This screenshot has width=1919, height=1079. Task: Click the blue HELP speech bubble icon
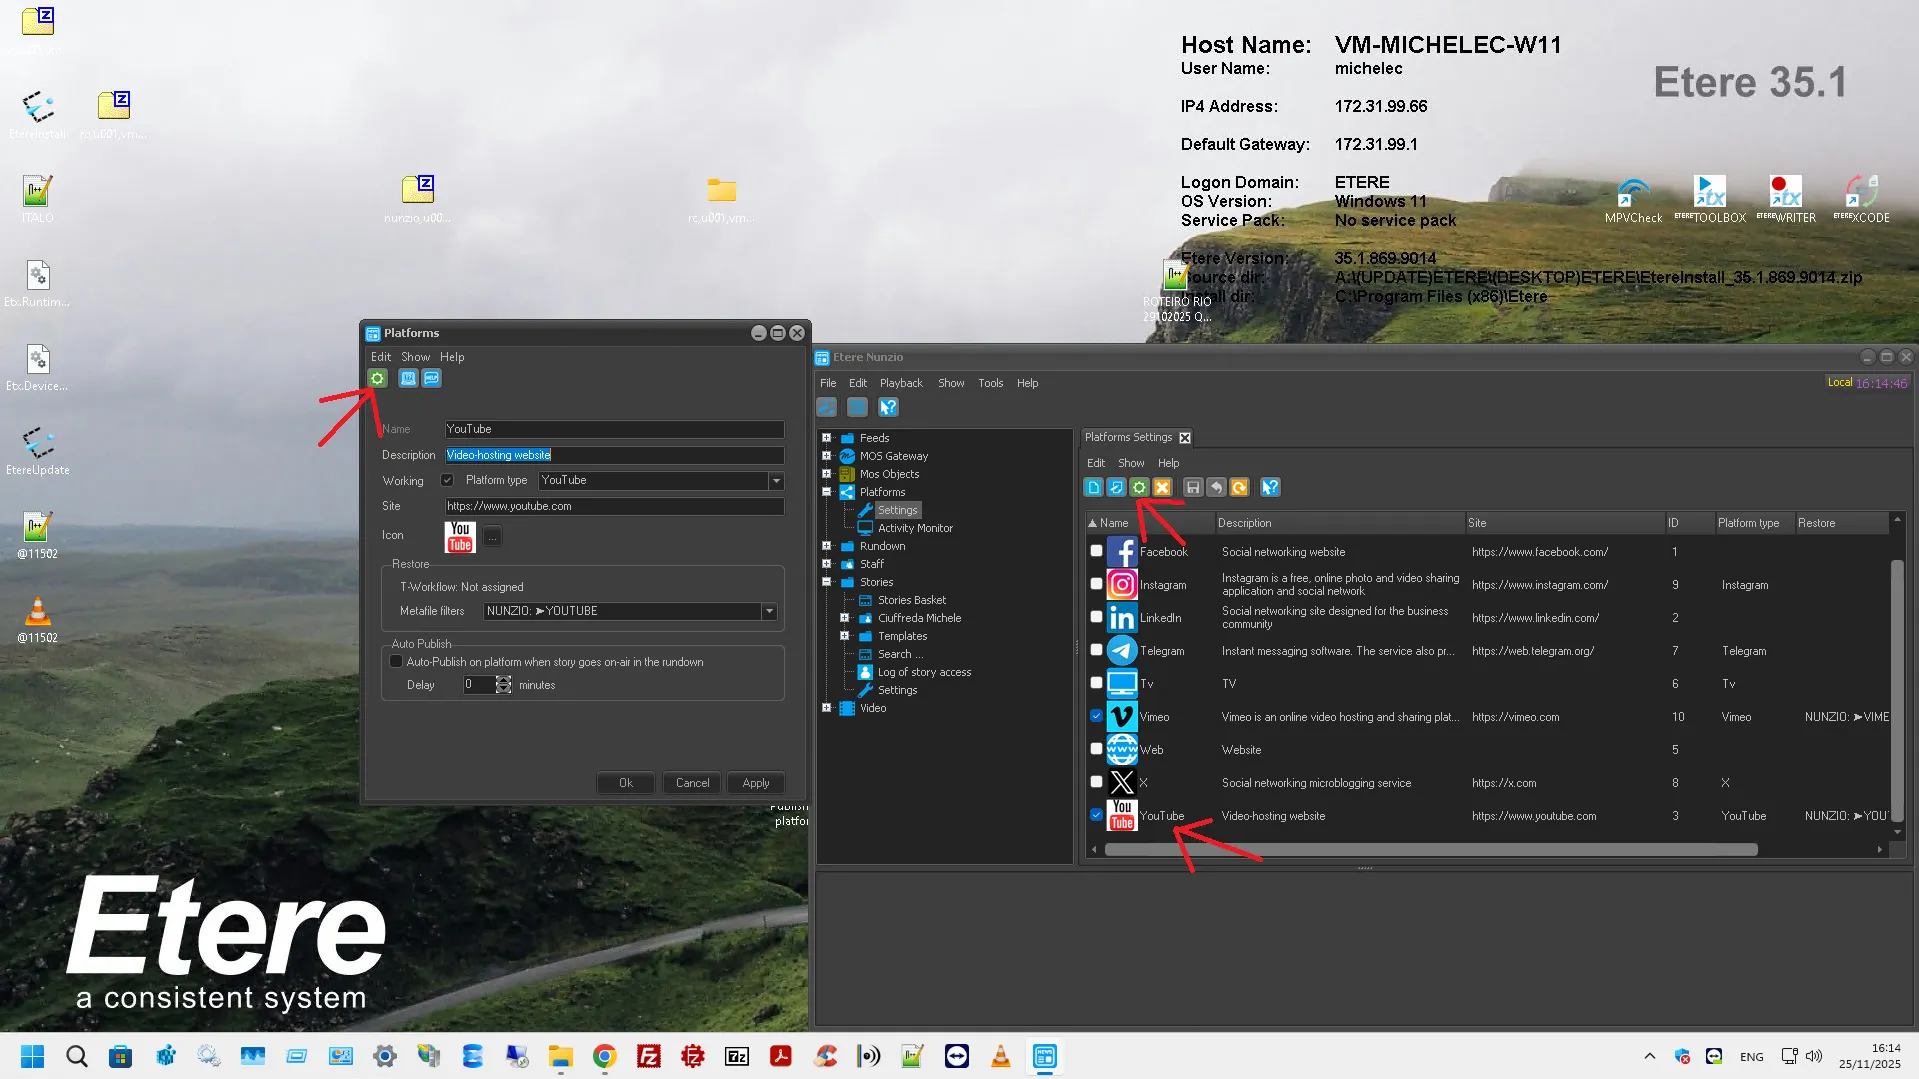coord(431,378)
